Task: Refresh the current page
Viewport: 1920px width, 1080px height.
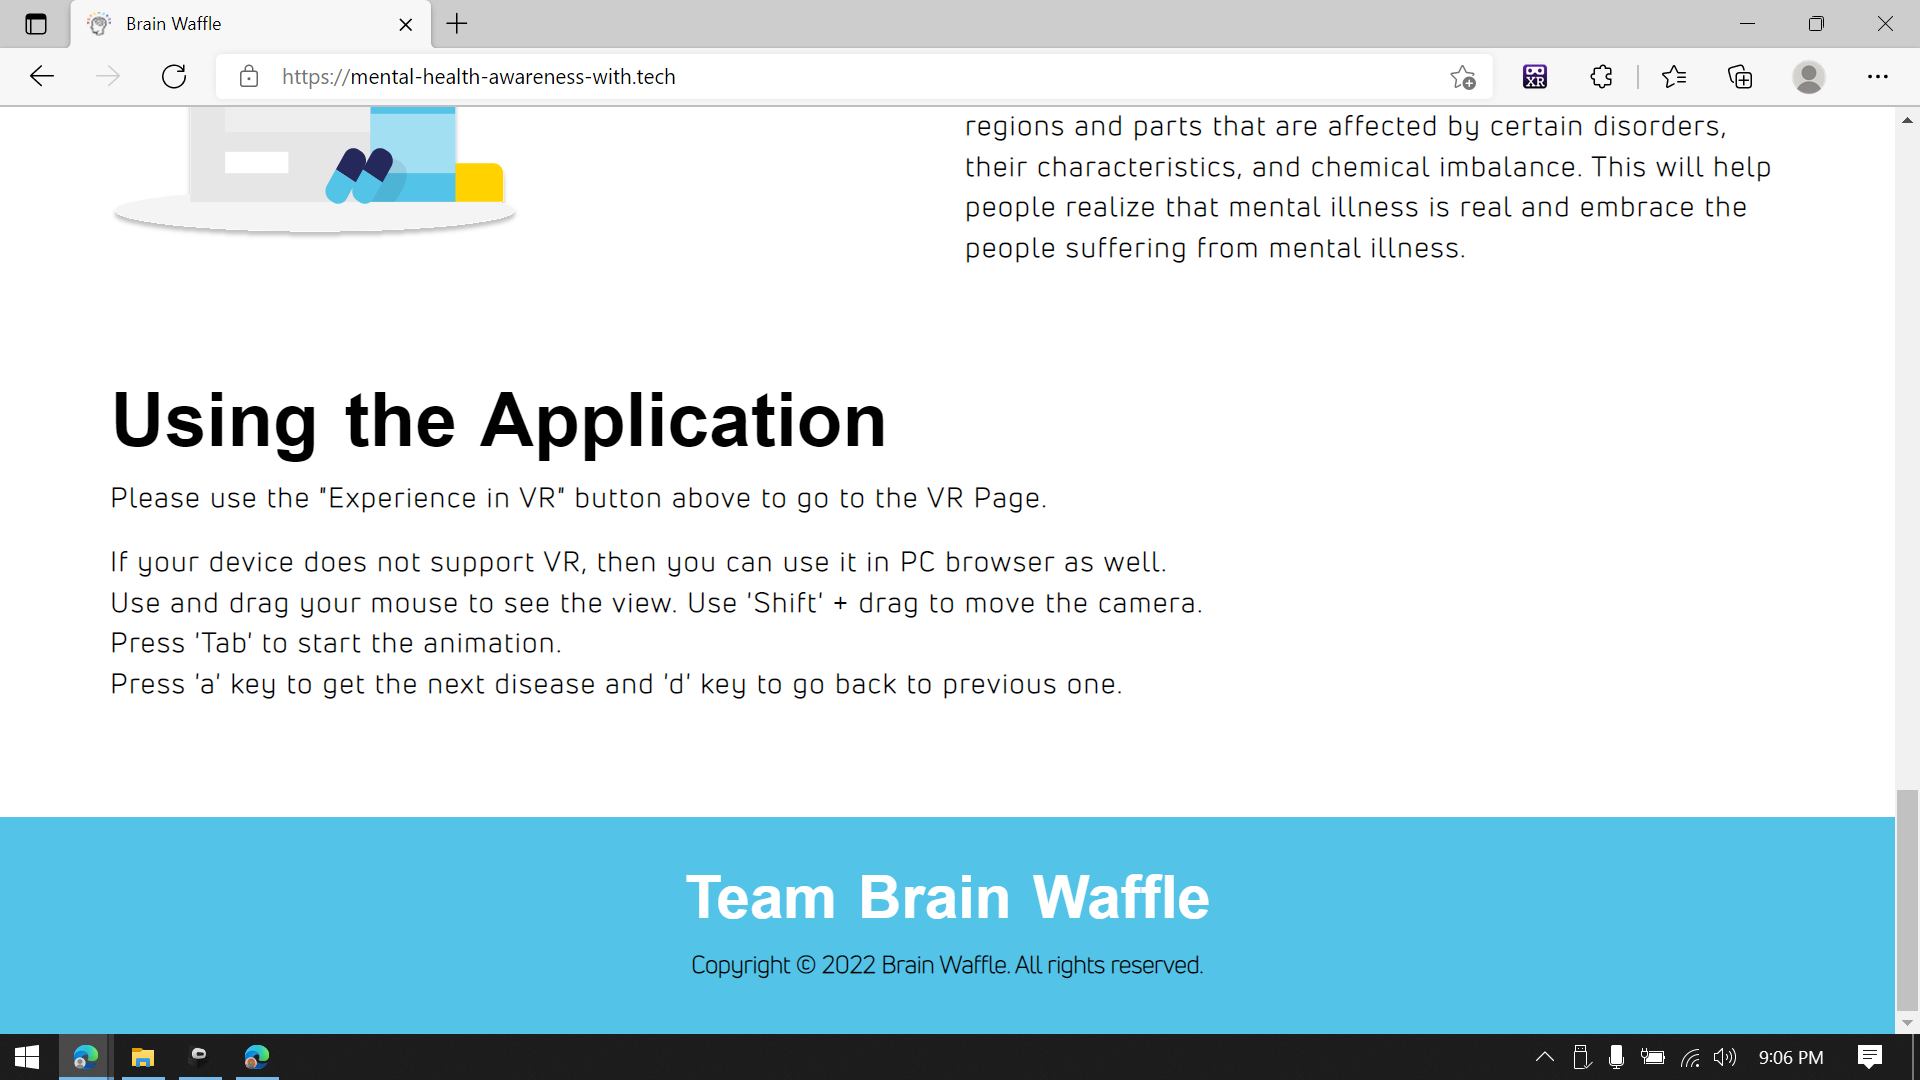Action: (174, 76)
